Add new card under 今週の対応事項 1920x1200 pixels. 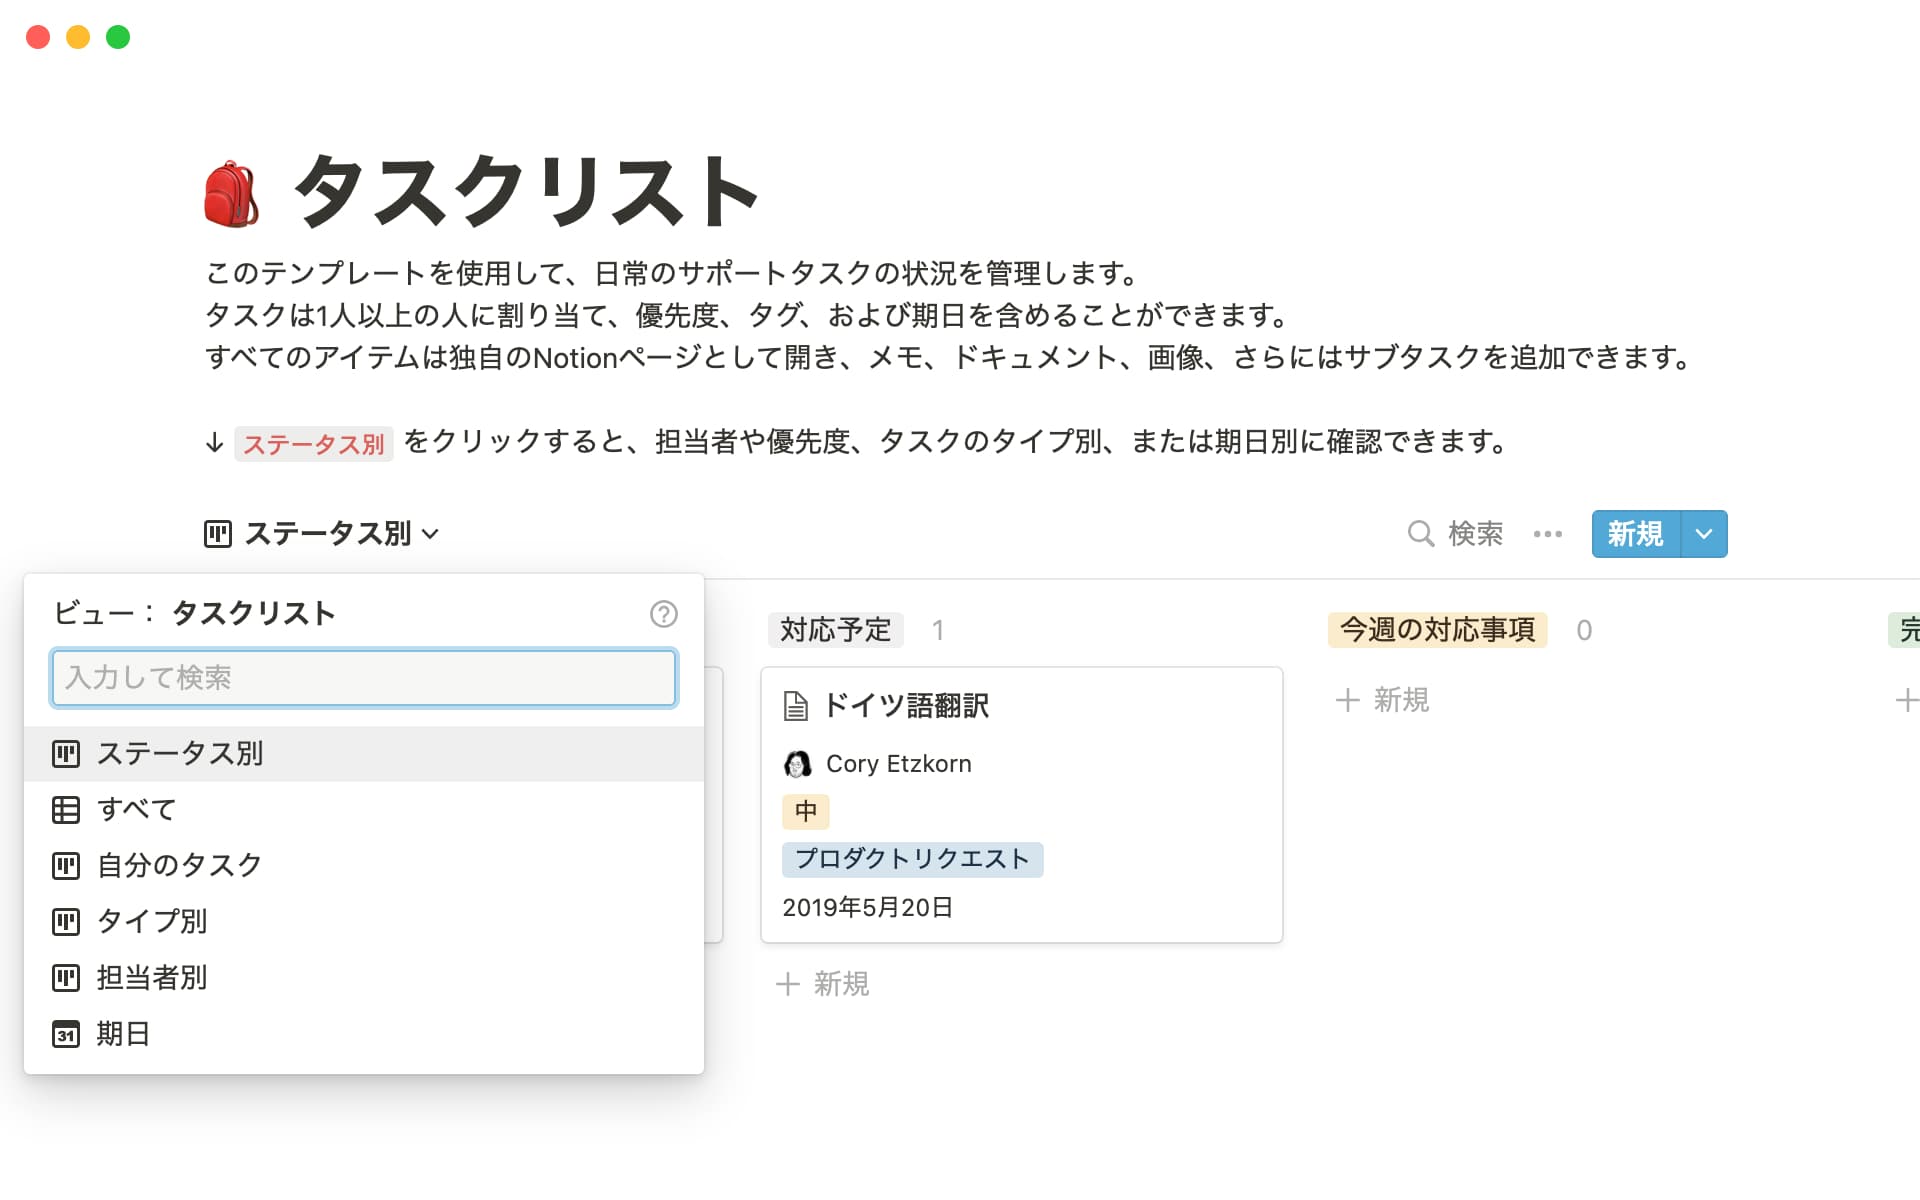1382,700
